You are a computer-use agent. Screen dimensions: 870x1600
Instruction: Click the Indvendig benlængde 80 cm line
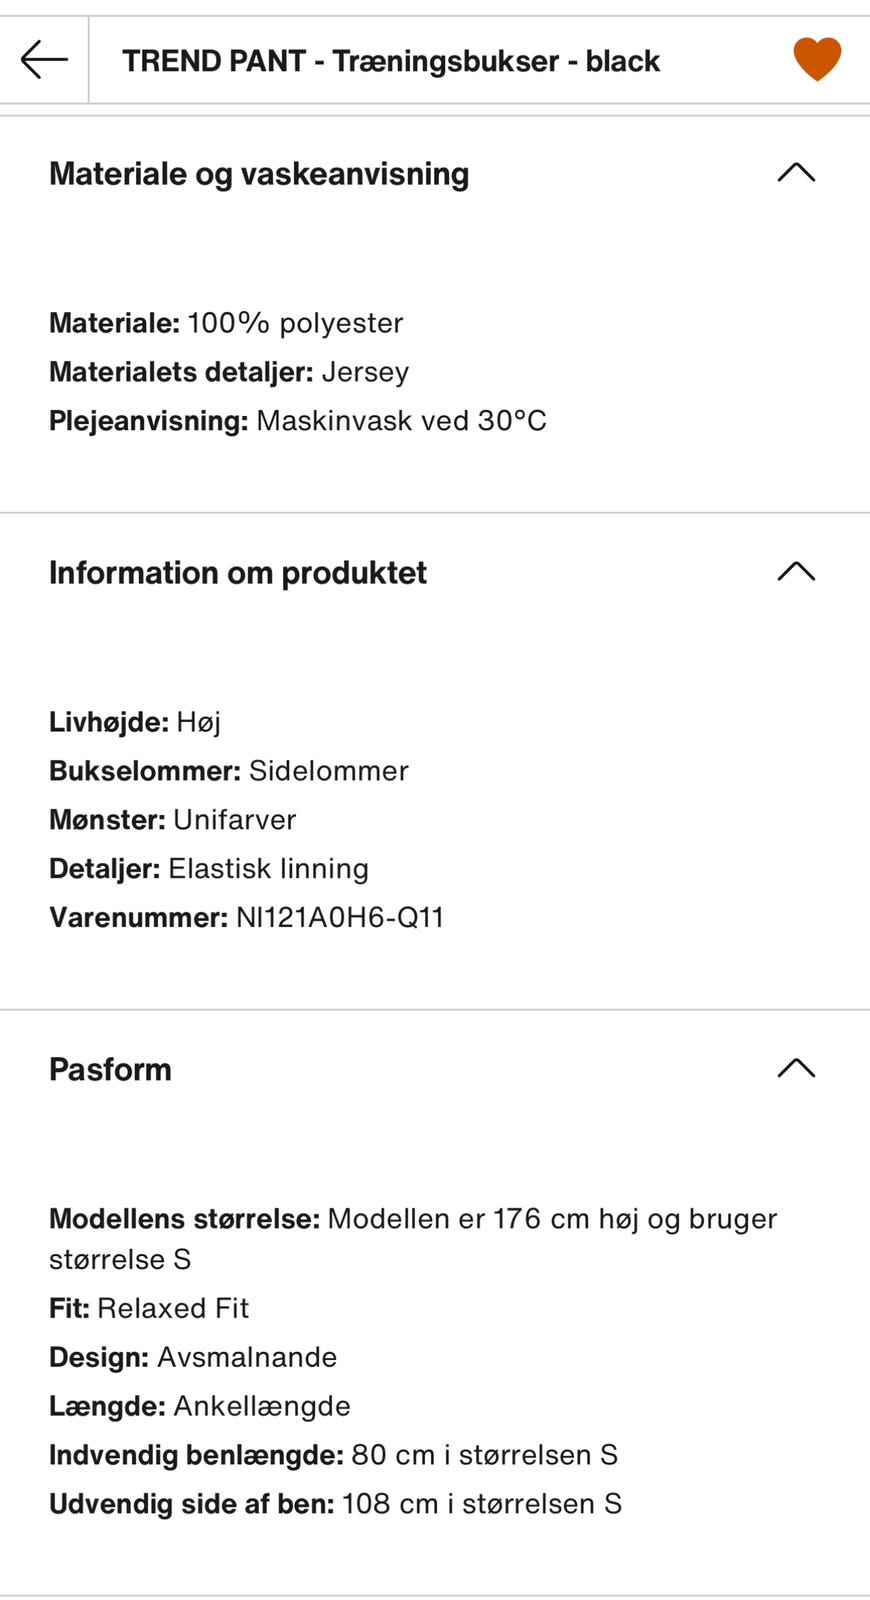334,1455
